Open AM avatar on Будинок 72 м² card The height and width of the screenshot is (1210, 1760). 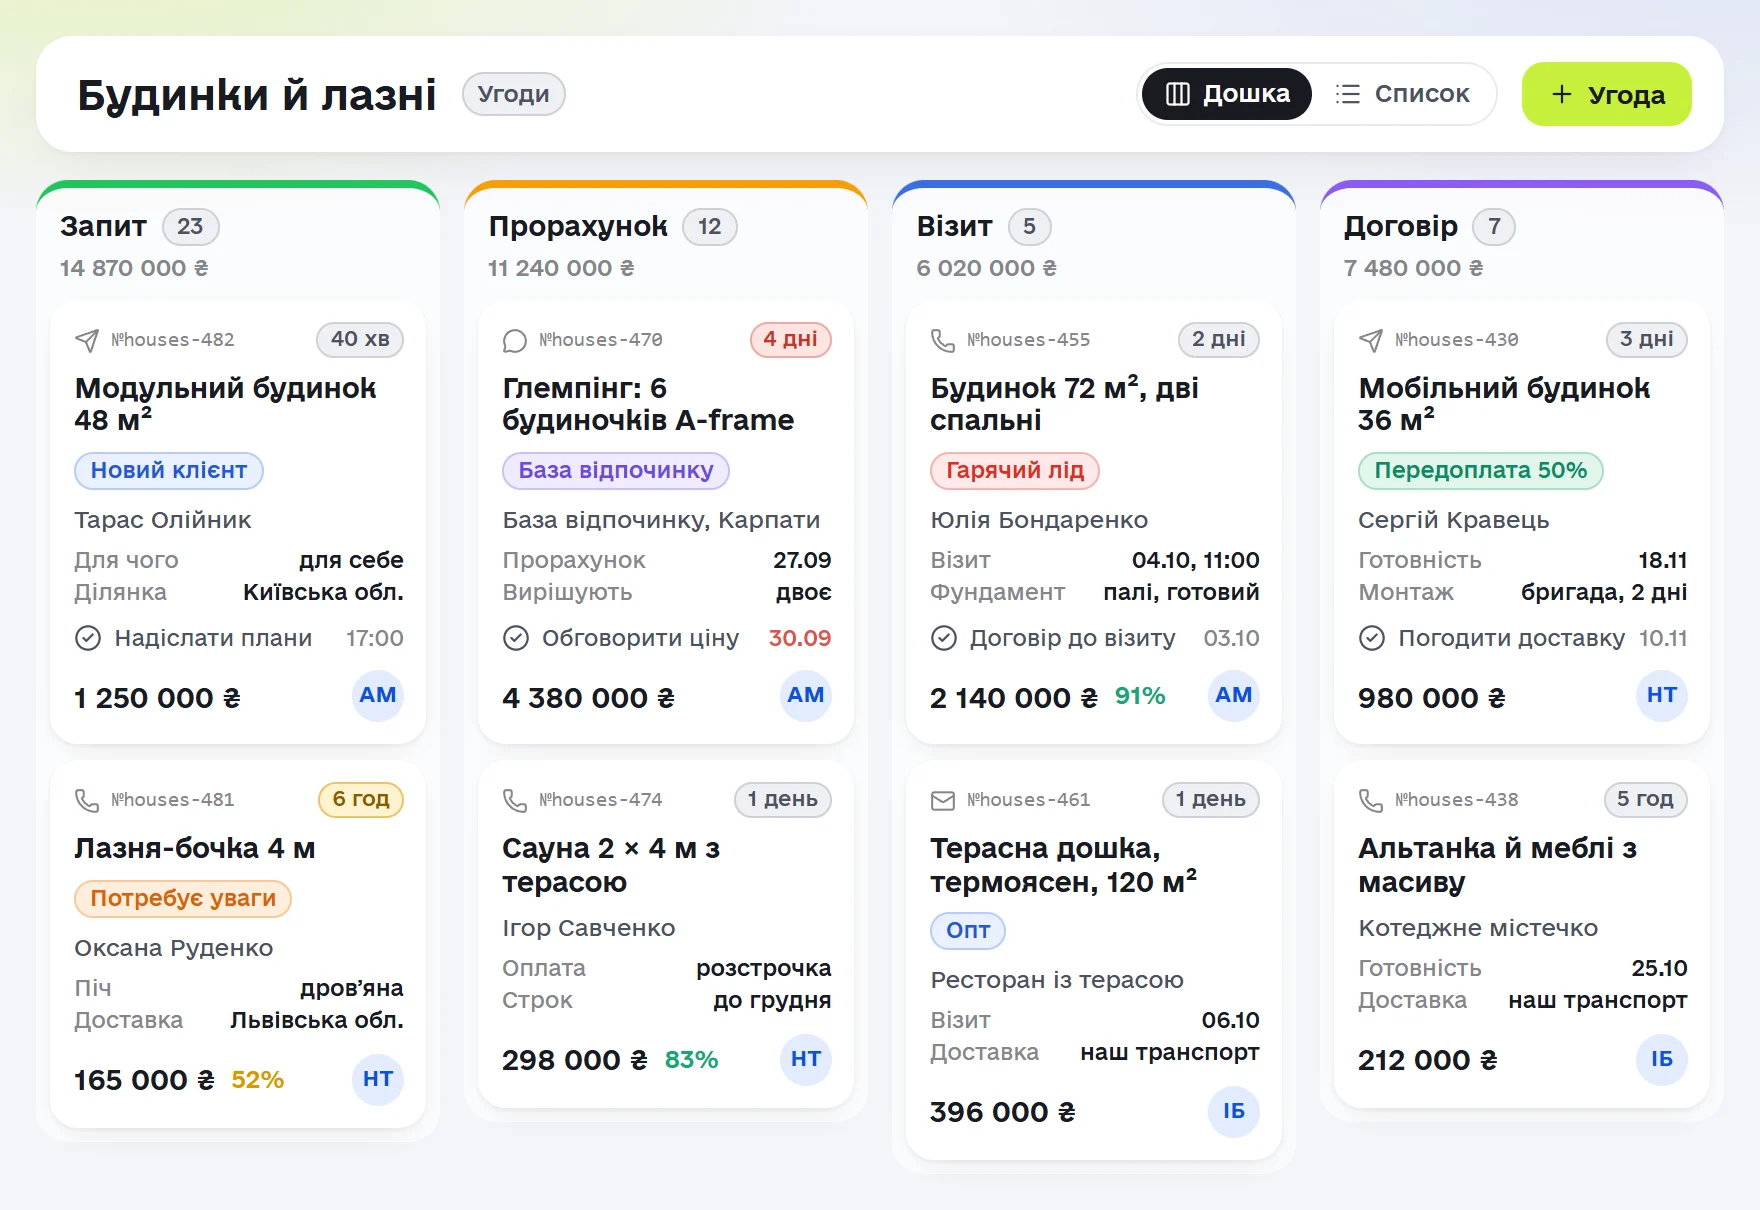click(1234, 695)
